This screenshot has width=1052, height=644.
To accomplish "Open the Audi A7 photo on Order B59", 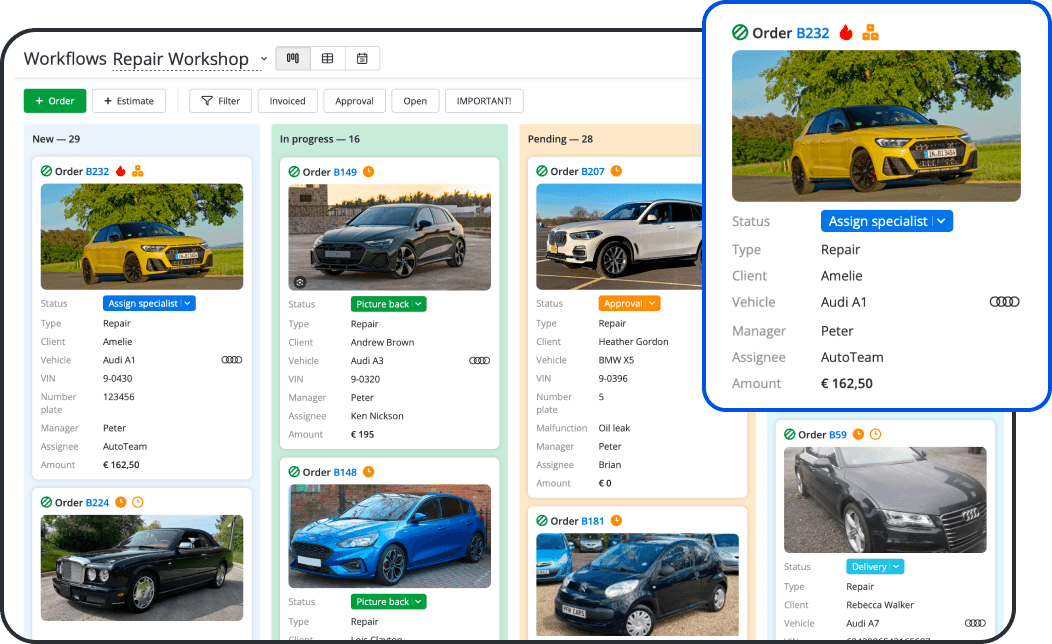I will point(885,500).
